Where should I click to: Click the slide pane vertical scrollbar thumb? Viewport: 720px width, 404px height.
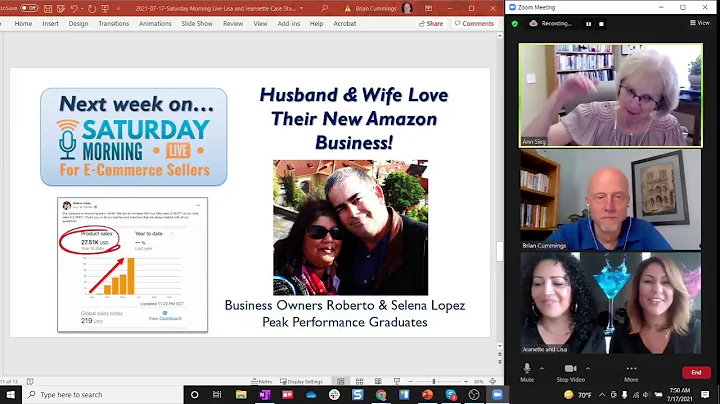pos(500,251)
